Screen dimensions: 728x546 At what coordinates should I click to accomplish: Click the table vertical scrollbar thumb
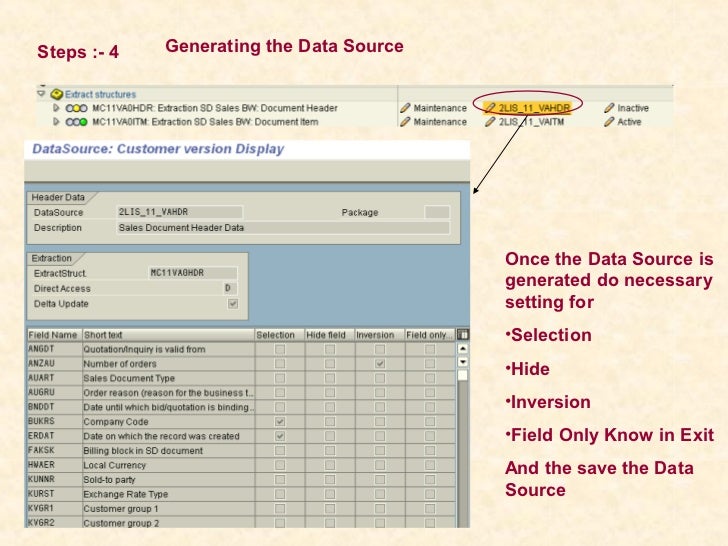click(463, 376)
